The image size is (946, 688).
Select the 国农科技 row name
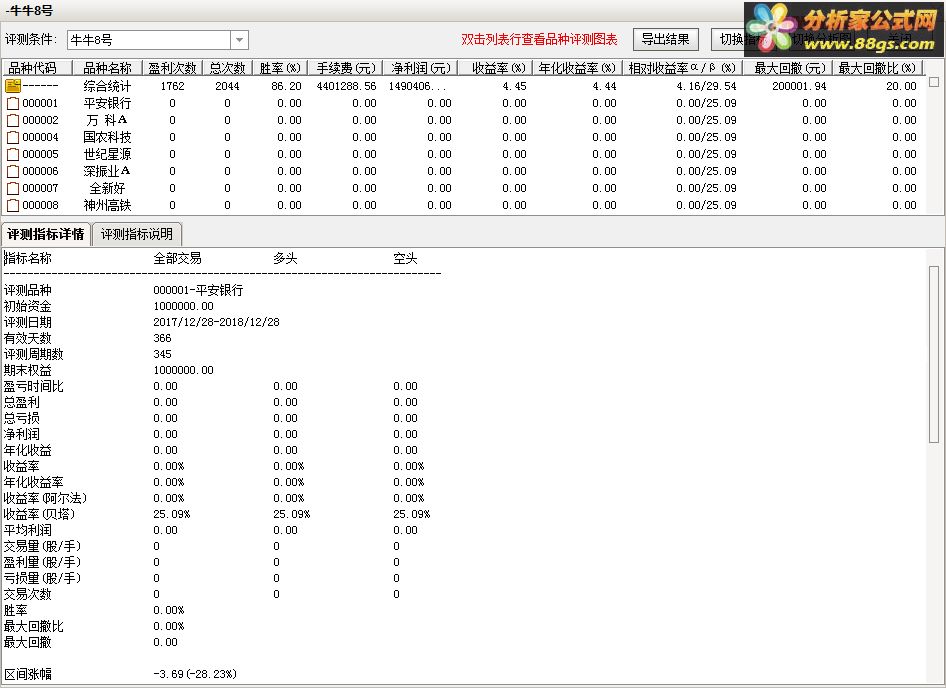pyautogui.click(x=107, y=137)
